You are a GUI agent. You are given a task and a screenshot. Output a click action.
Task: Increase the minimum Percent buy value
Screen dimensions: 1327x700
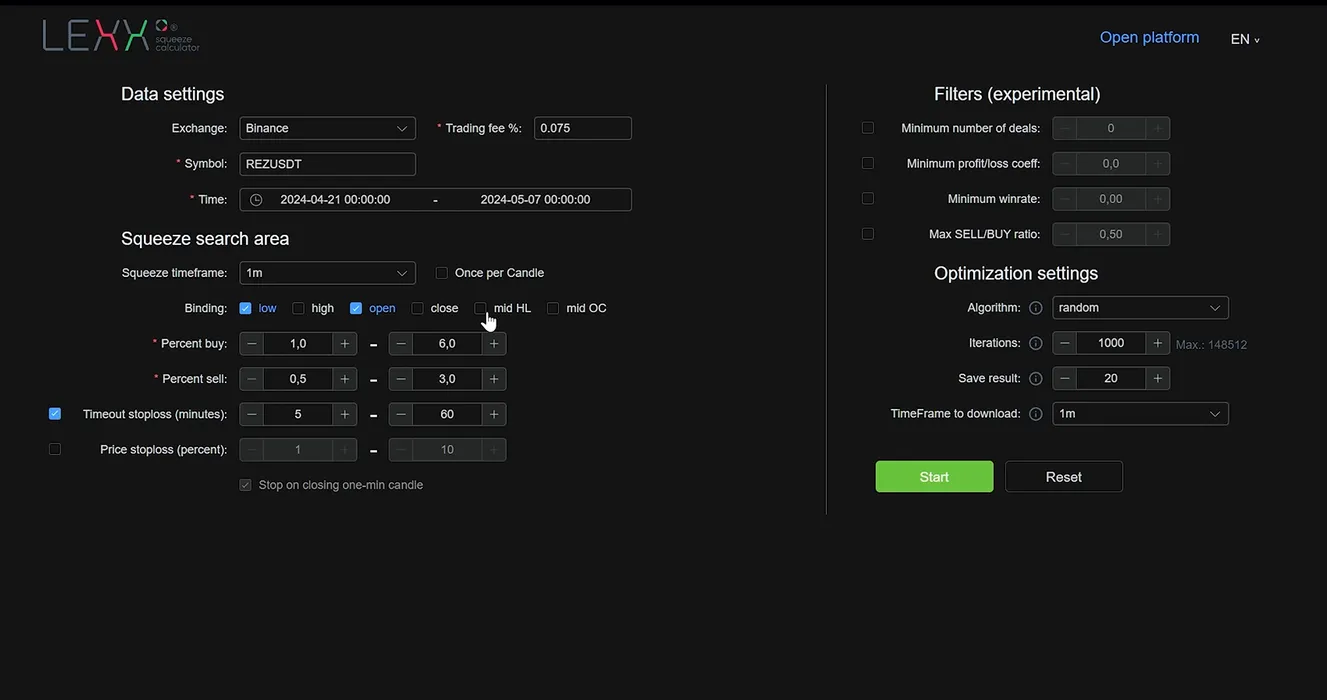(x=345, y=344)
